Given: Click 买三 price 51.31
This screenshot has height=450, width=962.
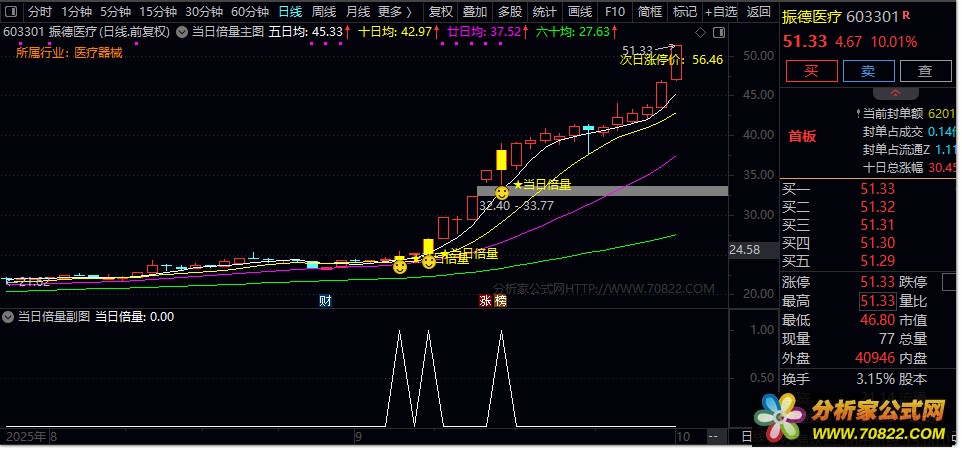Looking at the screenshot, I should point(877,225).
